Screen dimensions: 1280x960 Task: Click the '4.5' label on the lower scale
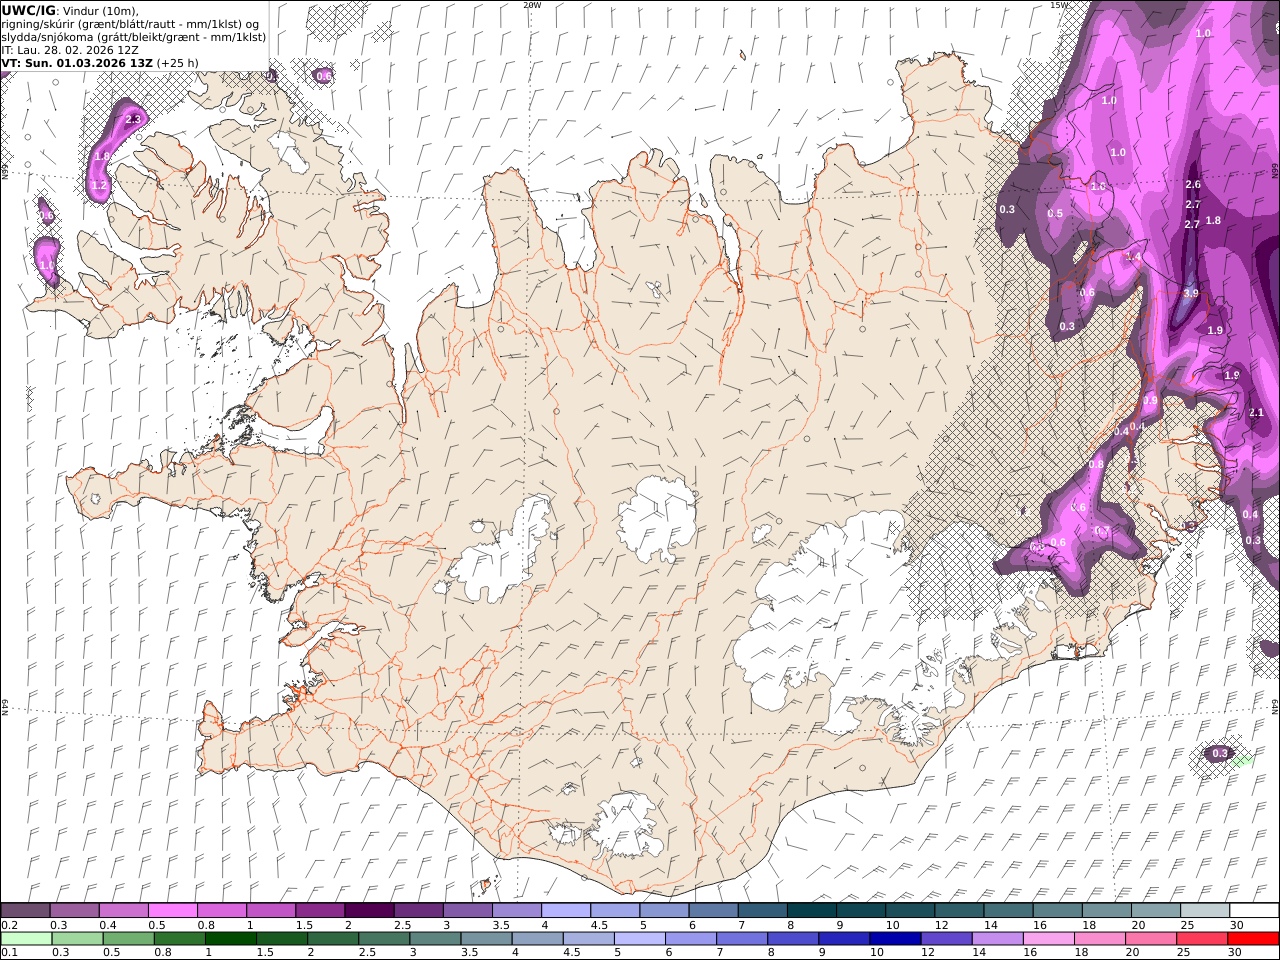(572, 952)
